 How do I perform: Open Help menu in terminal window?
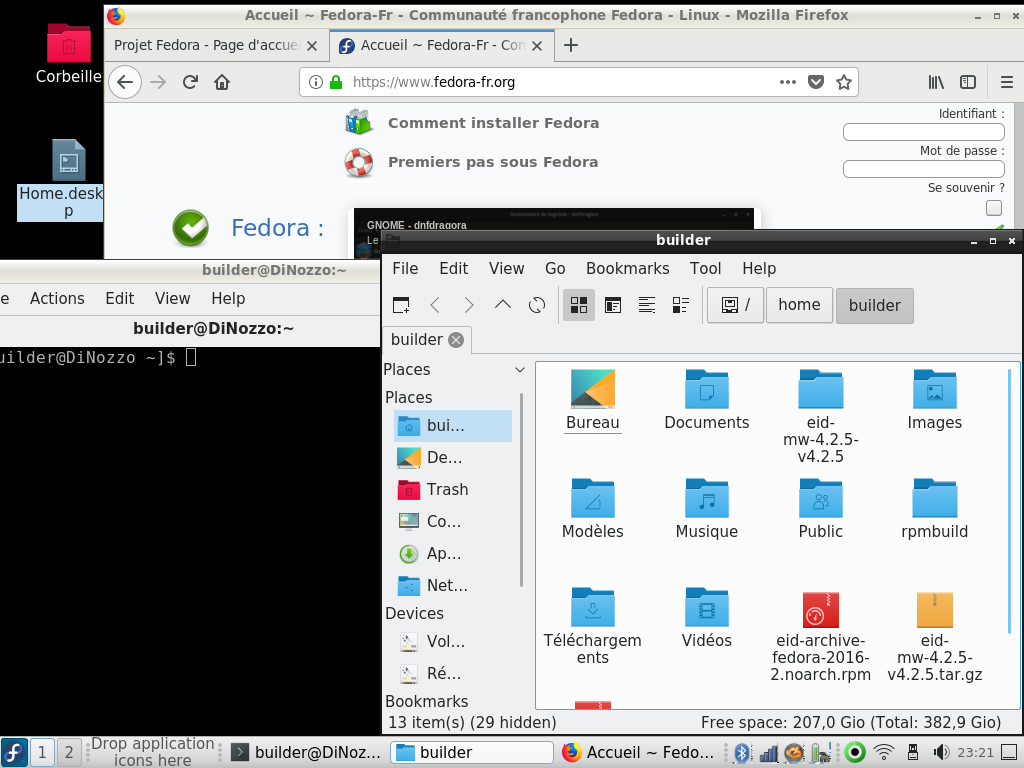coord(228,298)
